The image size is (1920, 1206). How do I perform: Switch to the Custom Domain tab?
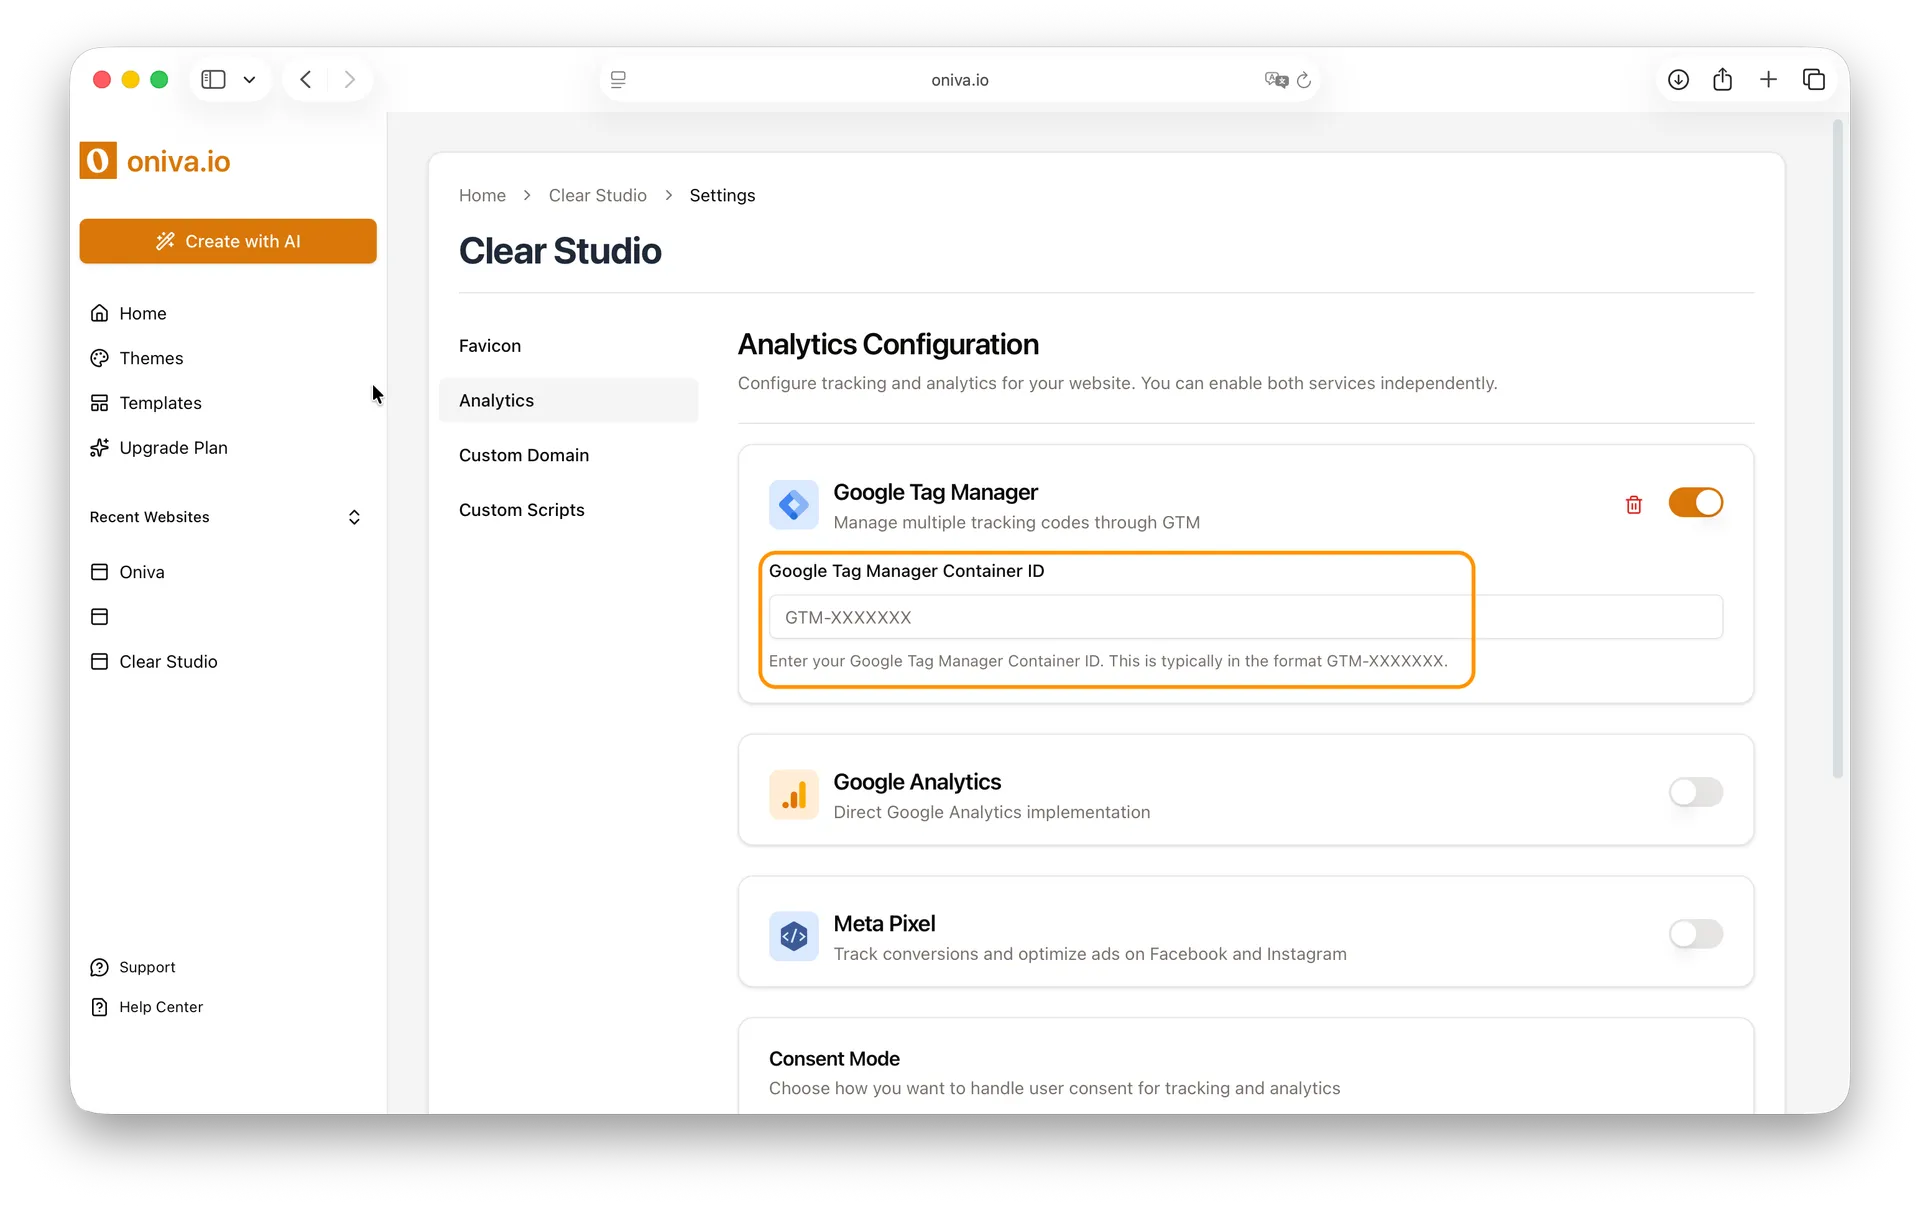click(524, 455)
